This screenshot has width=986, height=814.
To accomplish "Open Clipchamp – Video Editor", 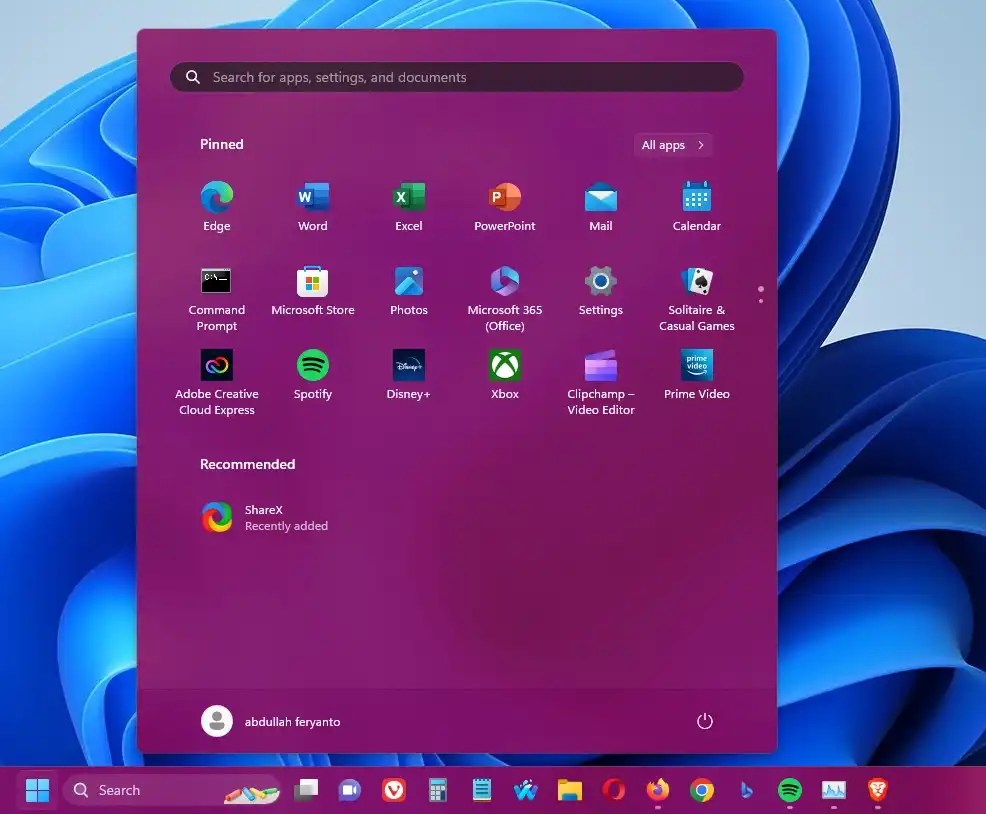I will (600, 367).
